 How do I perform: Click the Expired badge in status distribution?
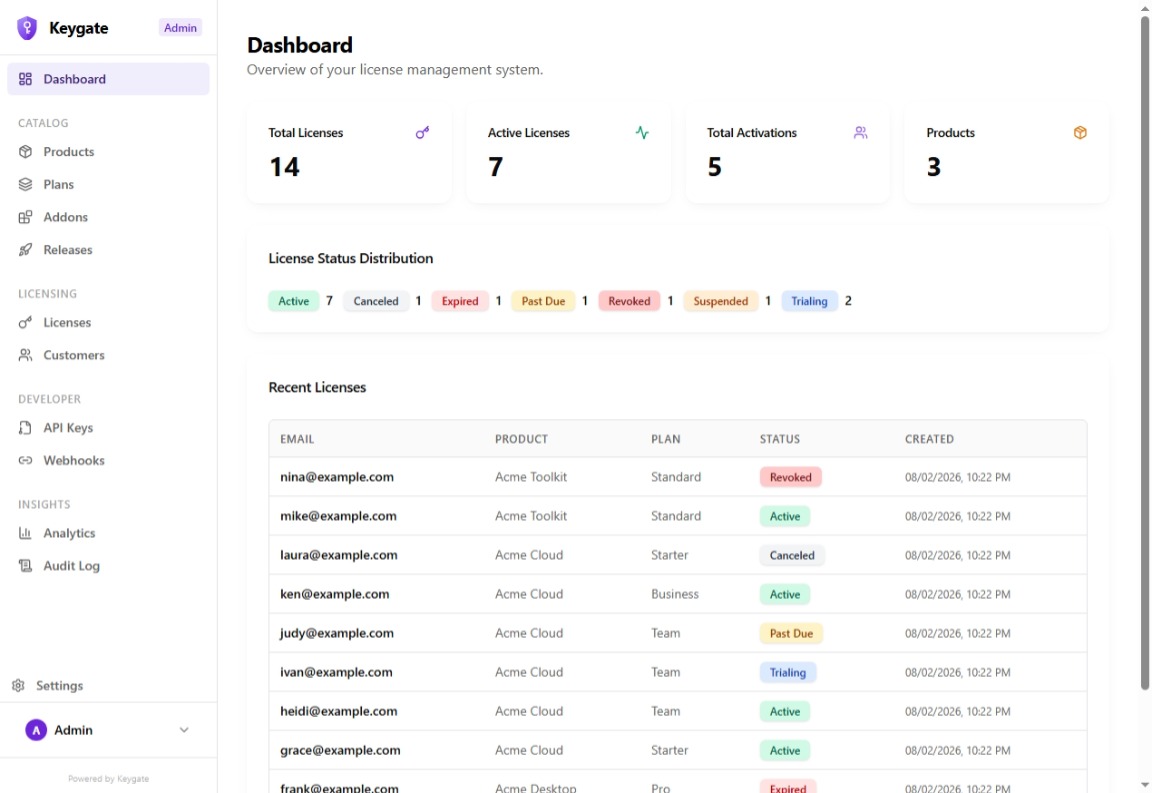pyautogui.click(x=460, y=301)
